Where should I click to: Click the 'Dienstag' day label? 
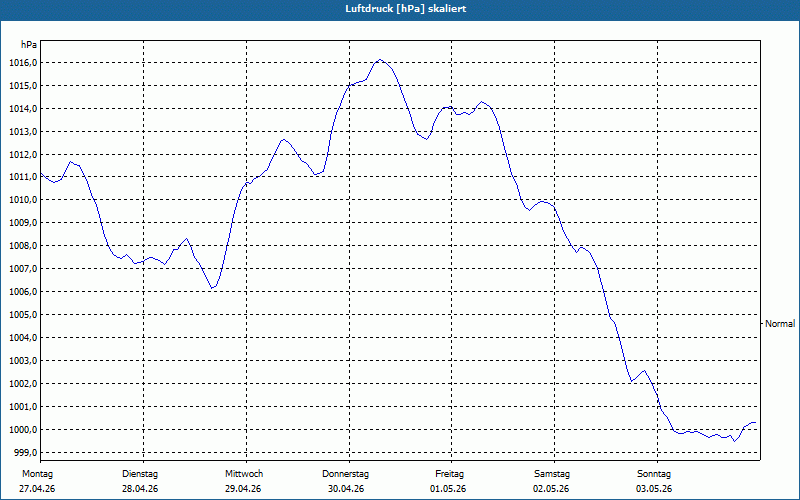tap(140, 474)
